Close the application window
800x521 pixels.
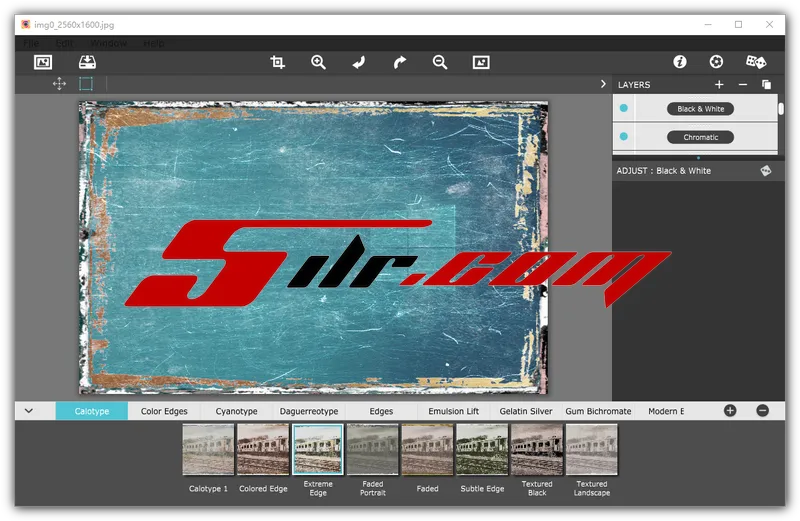(x=769, y=24)
